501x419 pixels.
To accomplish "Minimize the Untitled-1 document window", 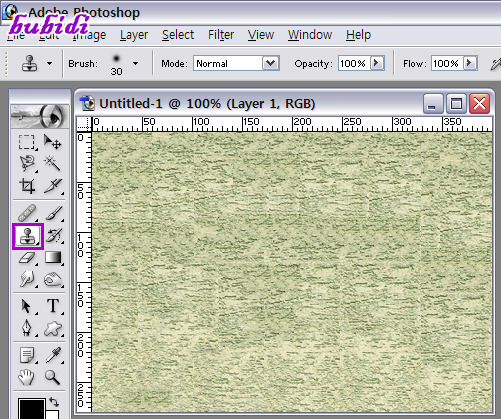I will pyautogui.click(x=433, y=104).
